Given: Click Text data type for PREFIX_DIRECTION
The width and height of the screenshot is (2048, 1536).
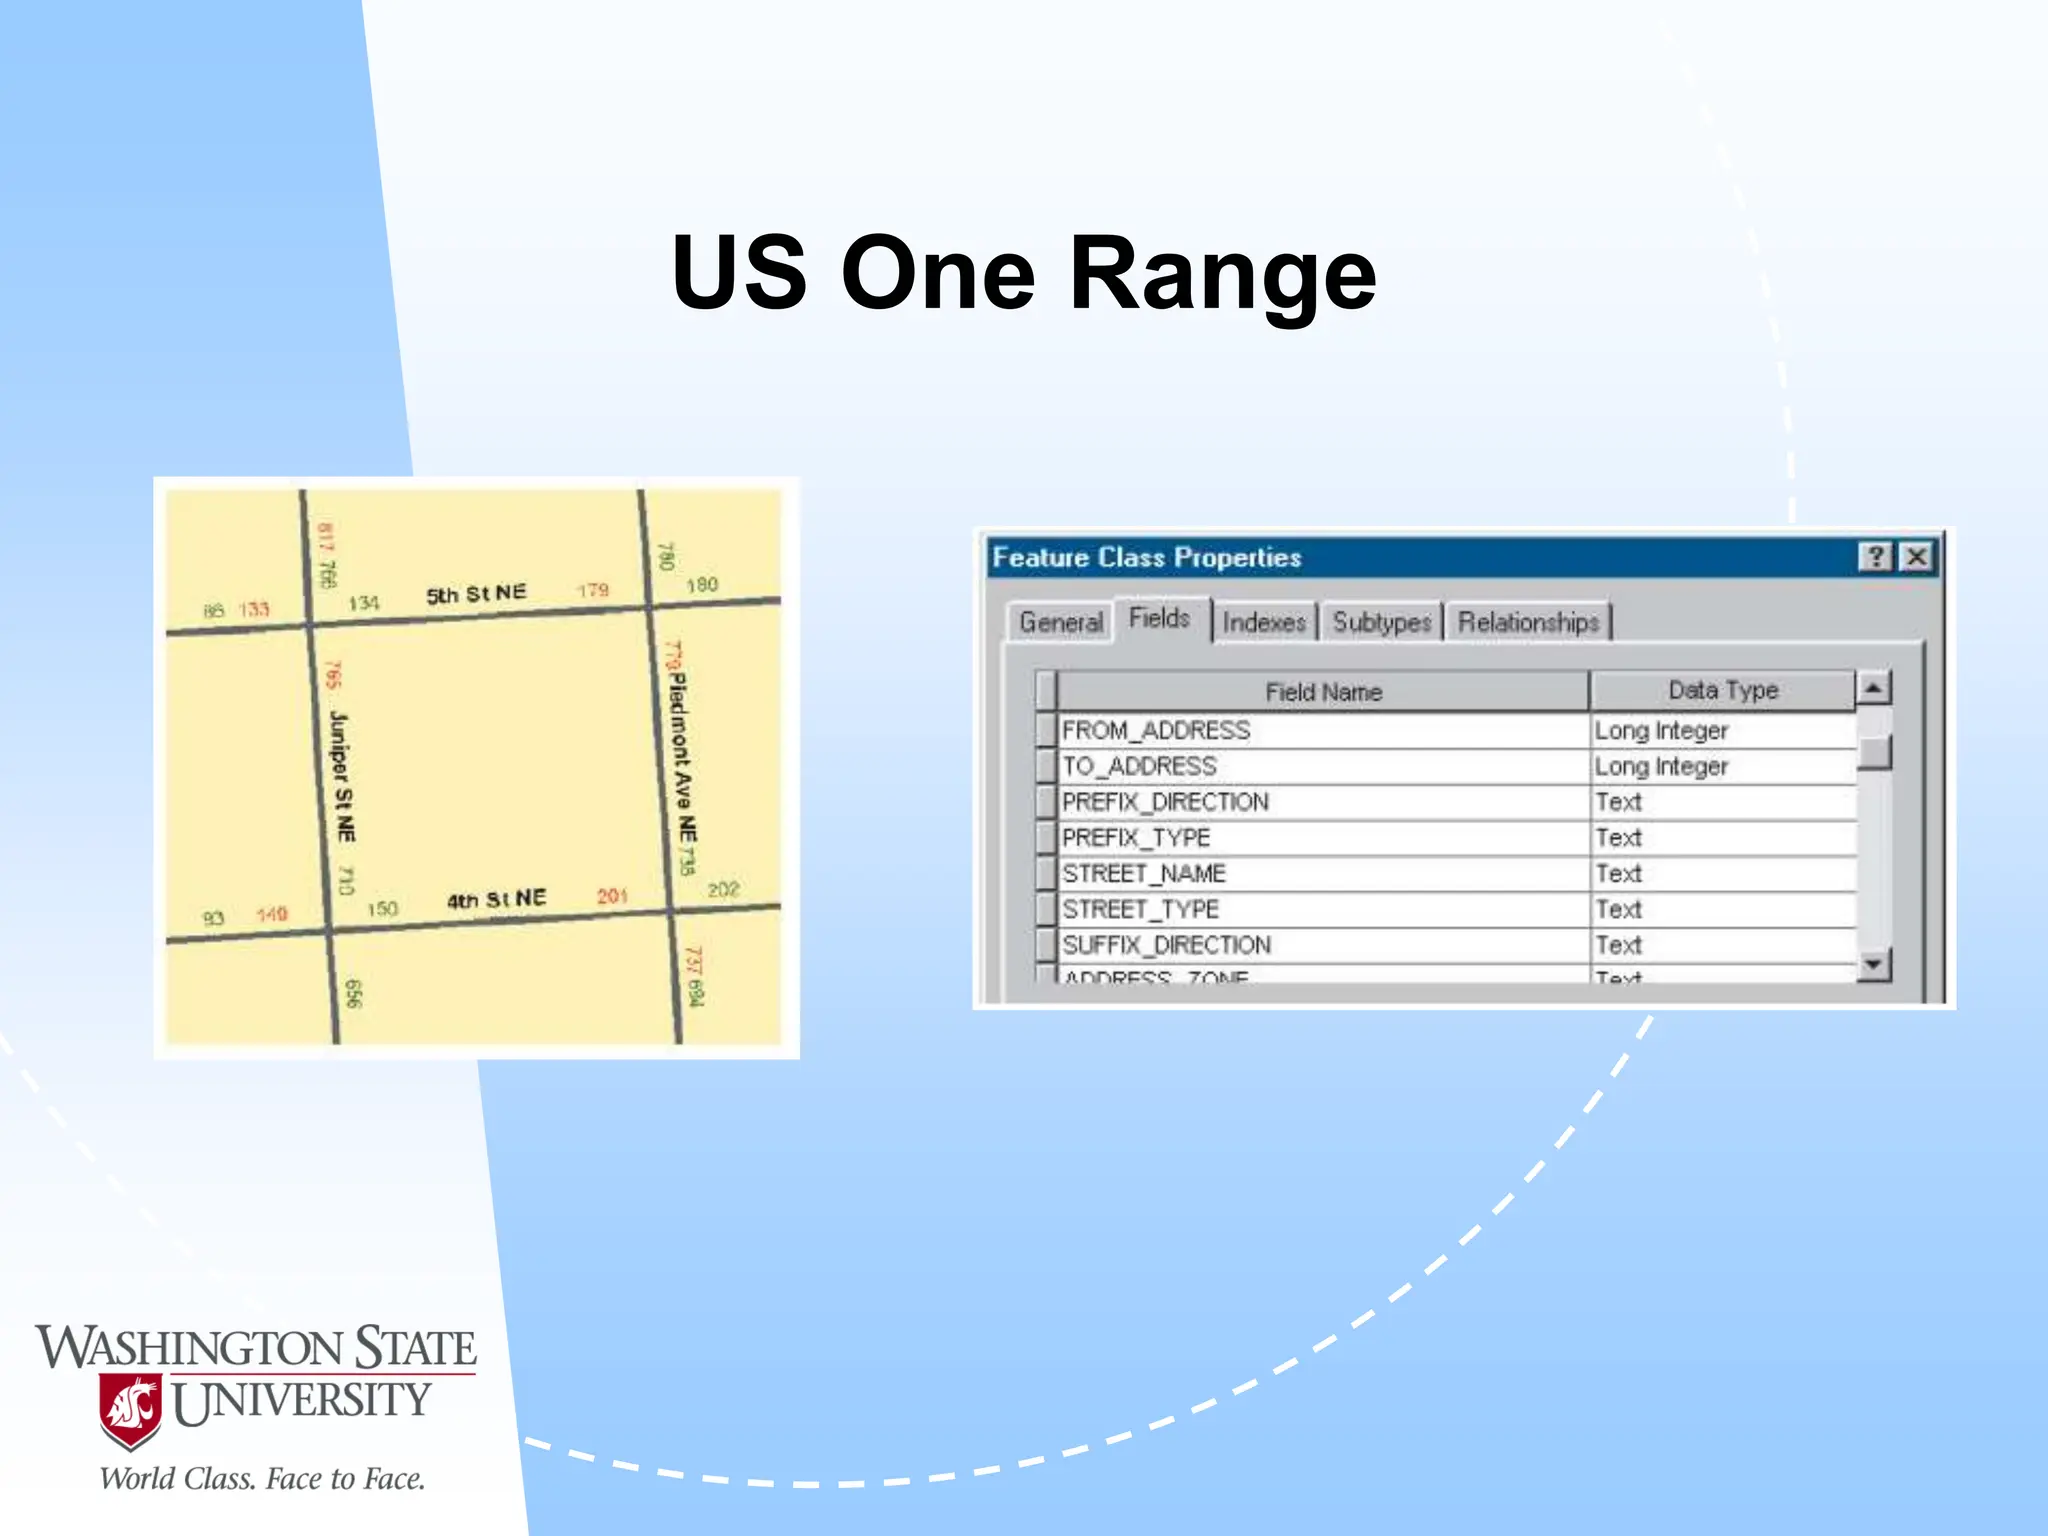Looking at the screenshot, I should 1722,803.
